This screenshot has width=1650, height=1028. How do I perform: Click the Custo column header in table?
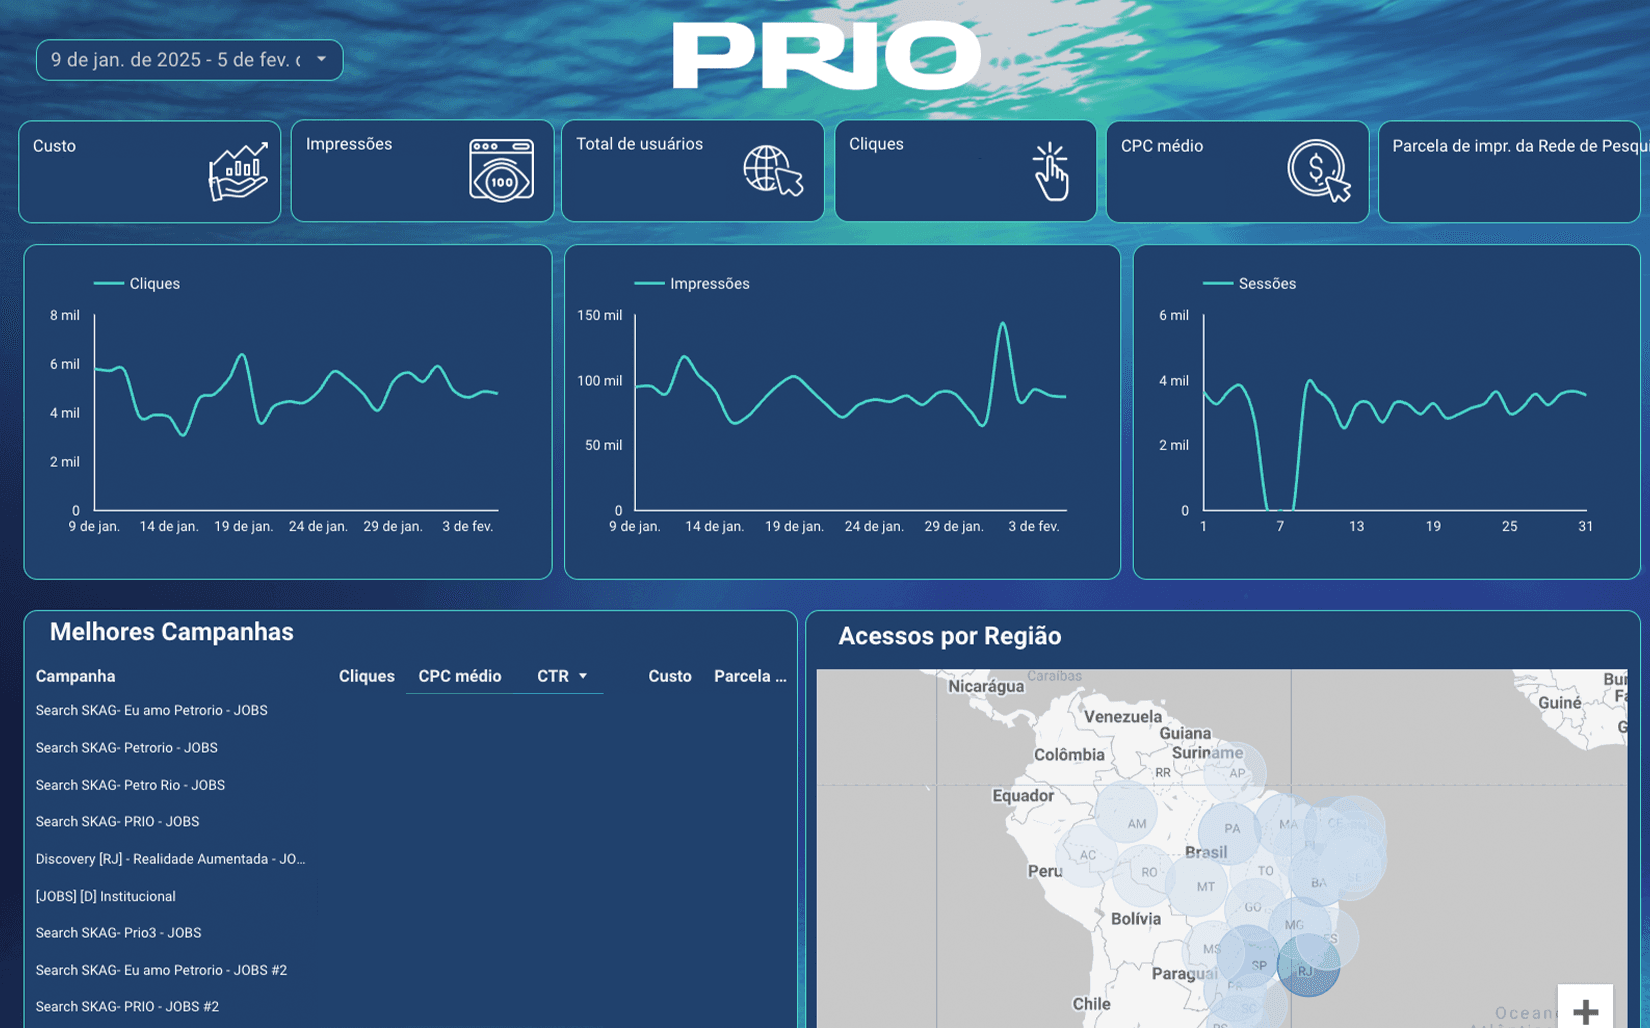pyautogui.click(x=669, y=676)
